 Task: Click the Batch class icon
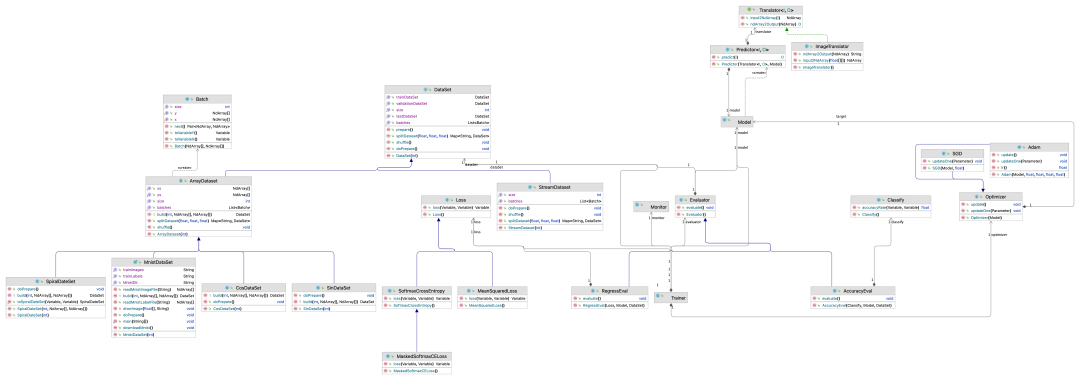click(187, 99)
